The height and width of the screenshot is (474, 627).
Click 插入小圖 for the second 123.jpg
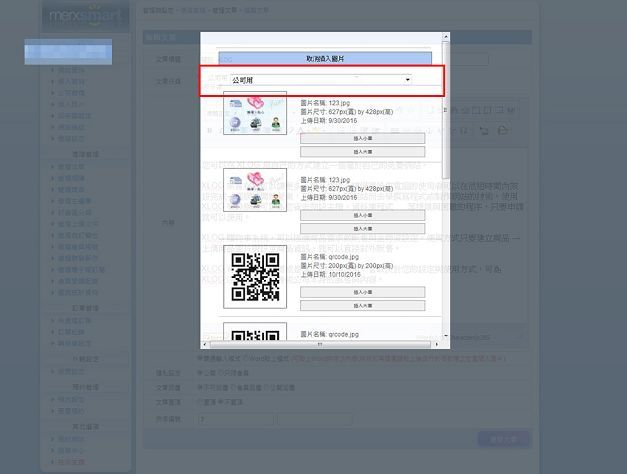click(362, 215)
